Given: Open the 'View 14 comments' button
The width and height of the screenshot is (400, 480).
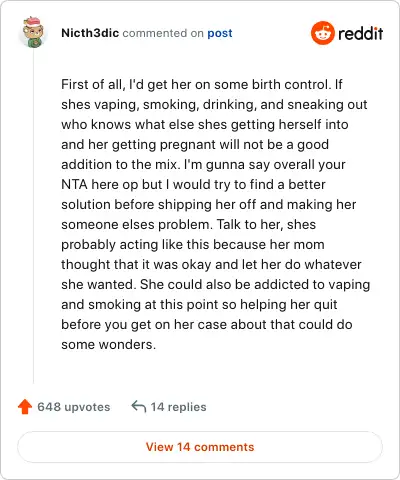Looking at the screenshot, I should coord(200,447).
